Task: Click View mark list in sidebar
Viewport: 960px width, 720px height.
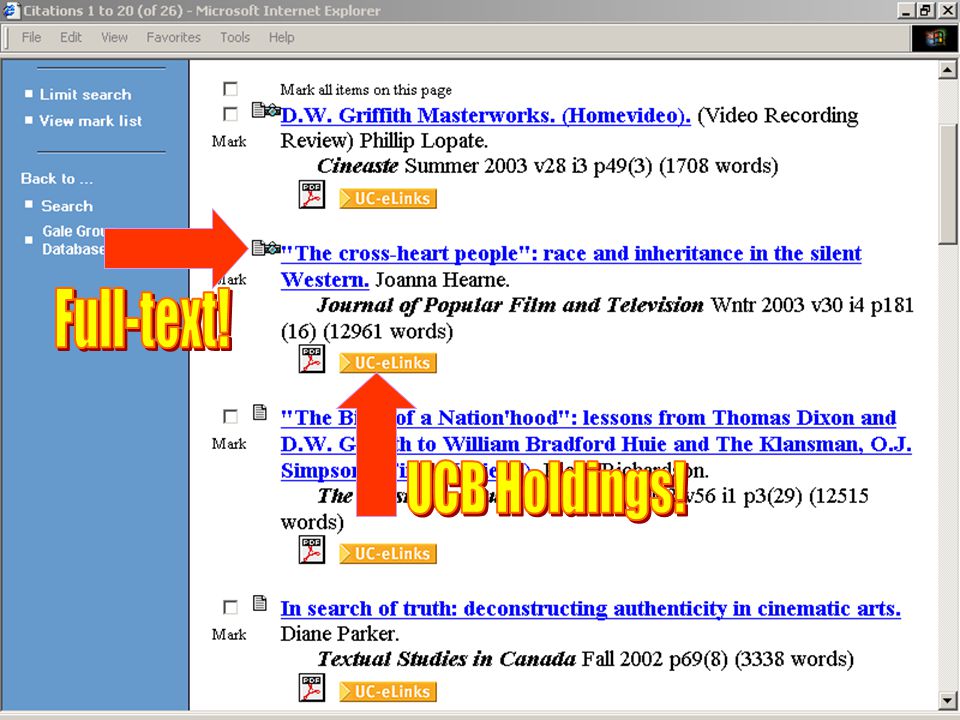Action: coord(91,121)
